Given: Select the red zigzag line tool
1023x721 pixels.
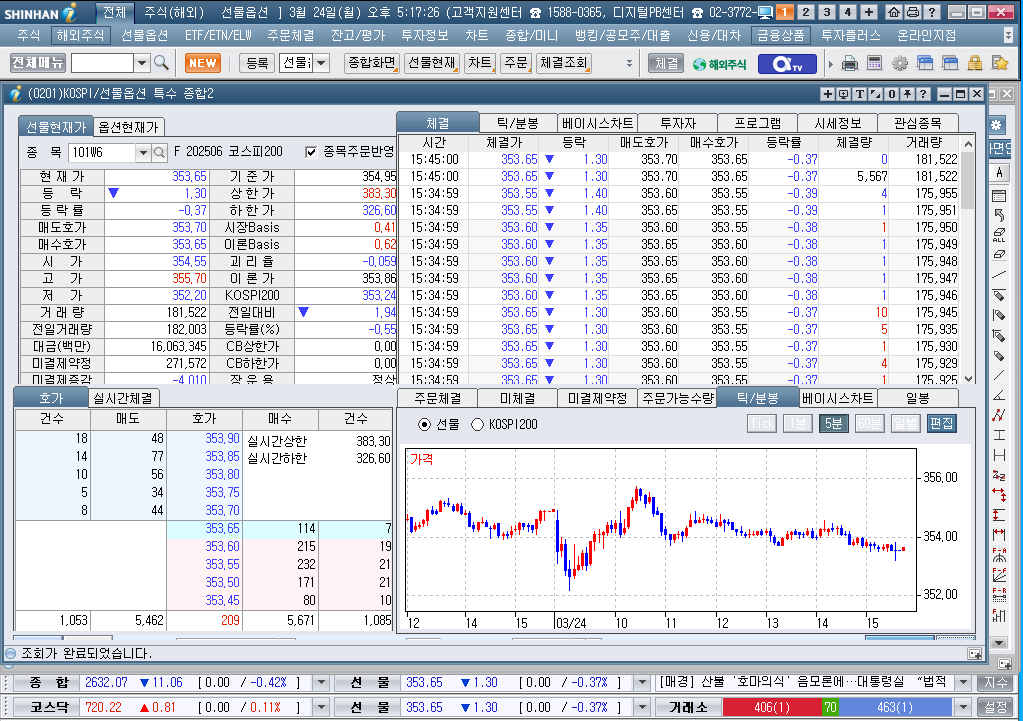Looking at the screenshot, I should coord(999,415).
